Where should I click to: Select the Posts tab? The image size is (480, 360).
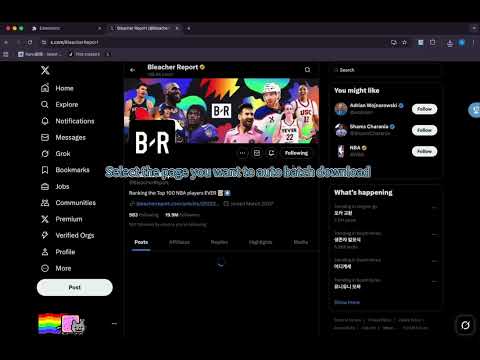pos(141,242)
